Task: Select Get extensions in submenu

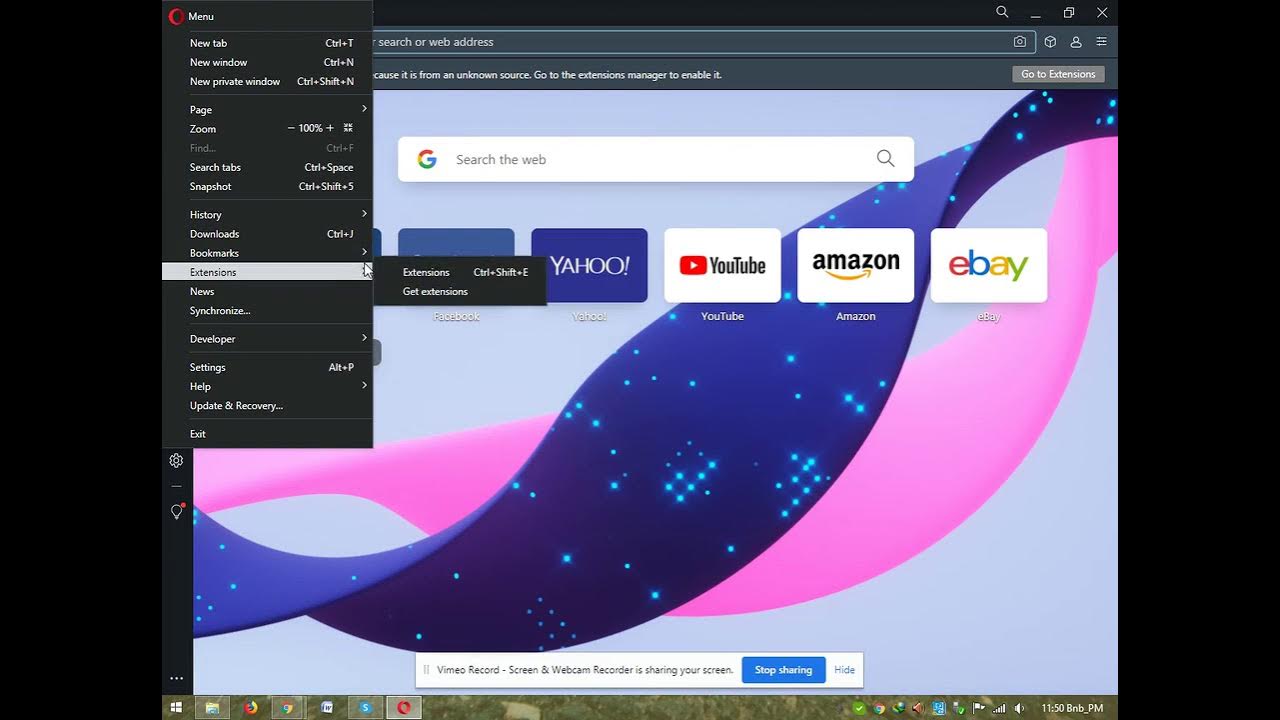Action: 460,291
